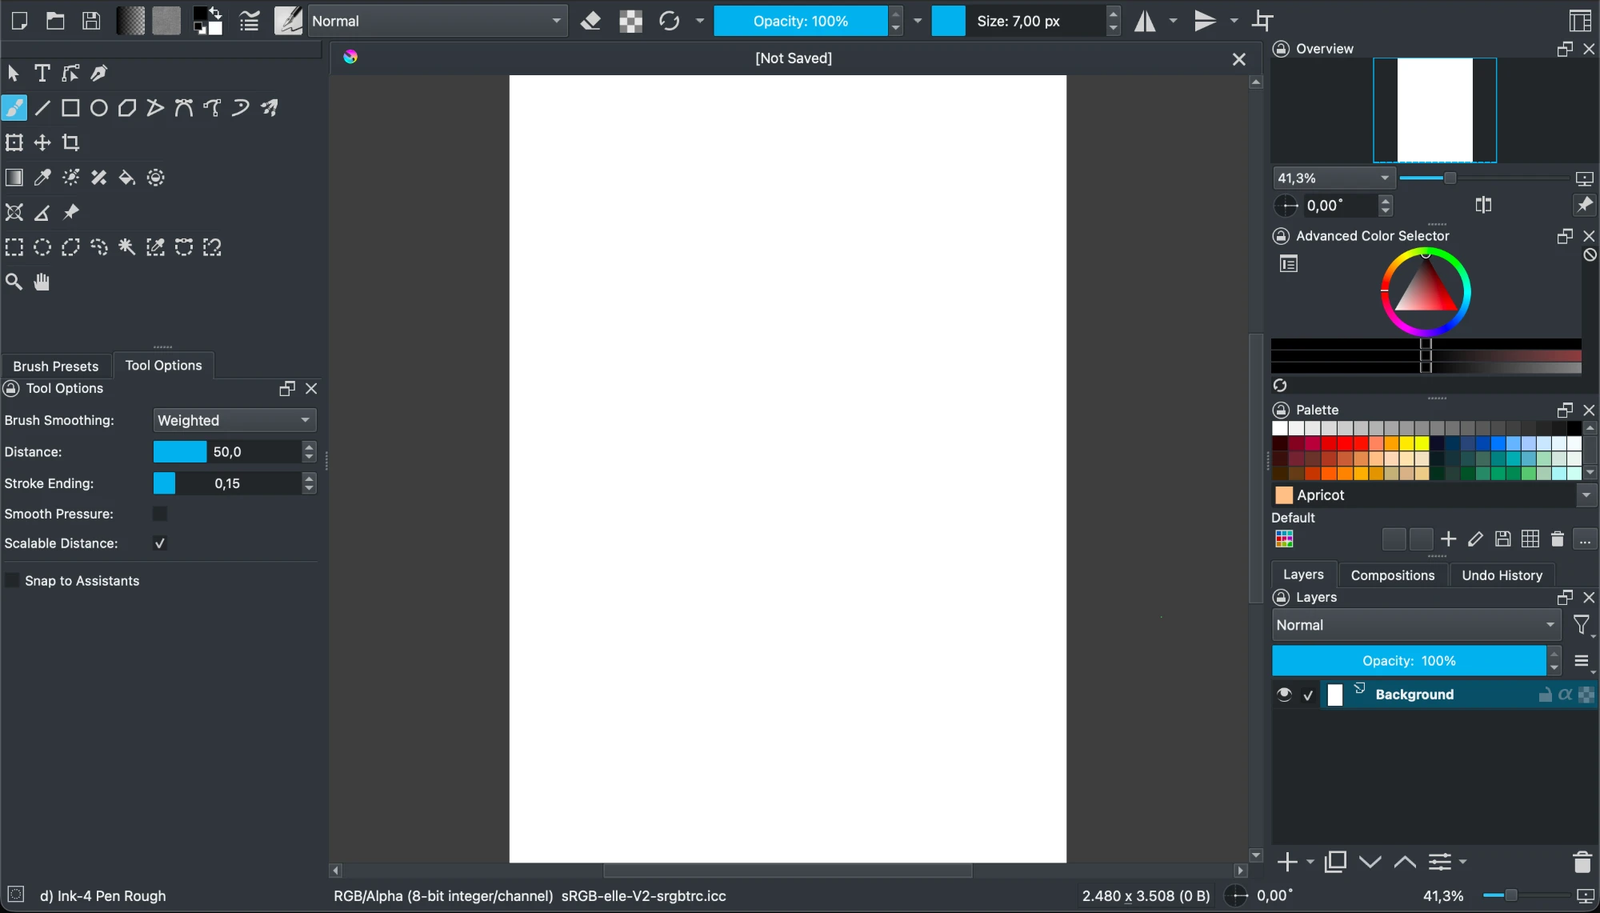Click the Measure tool
The width and height of the screenshot is (1600, 913).
point(42,213)
